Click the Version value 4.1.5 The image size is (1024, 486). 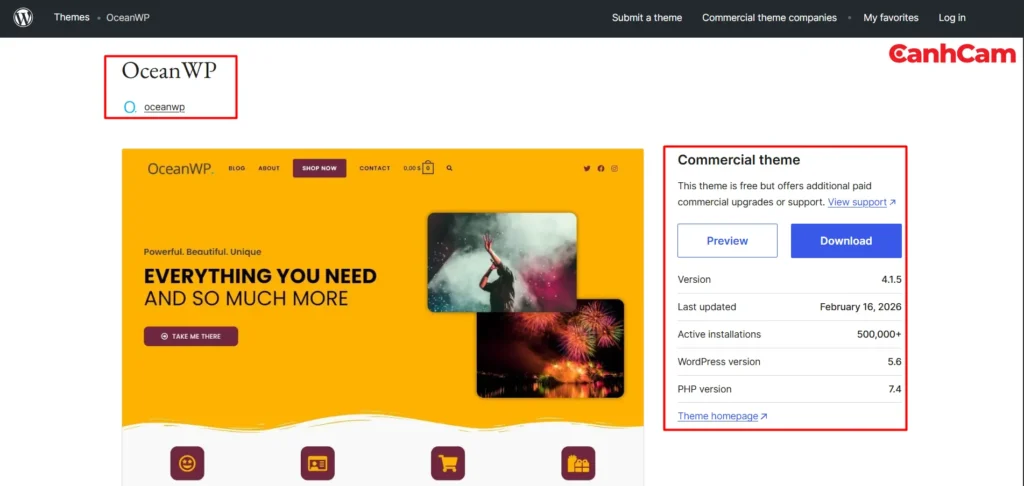[891, 280]
